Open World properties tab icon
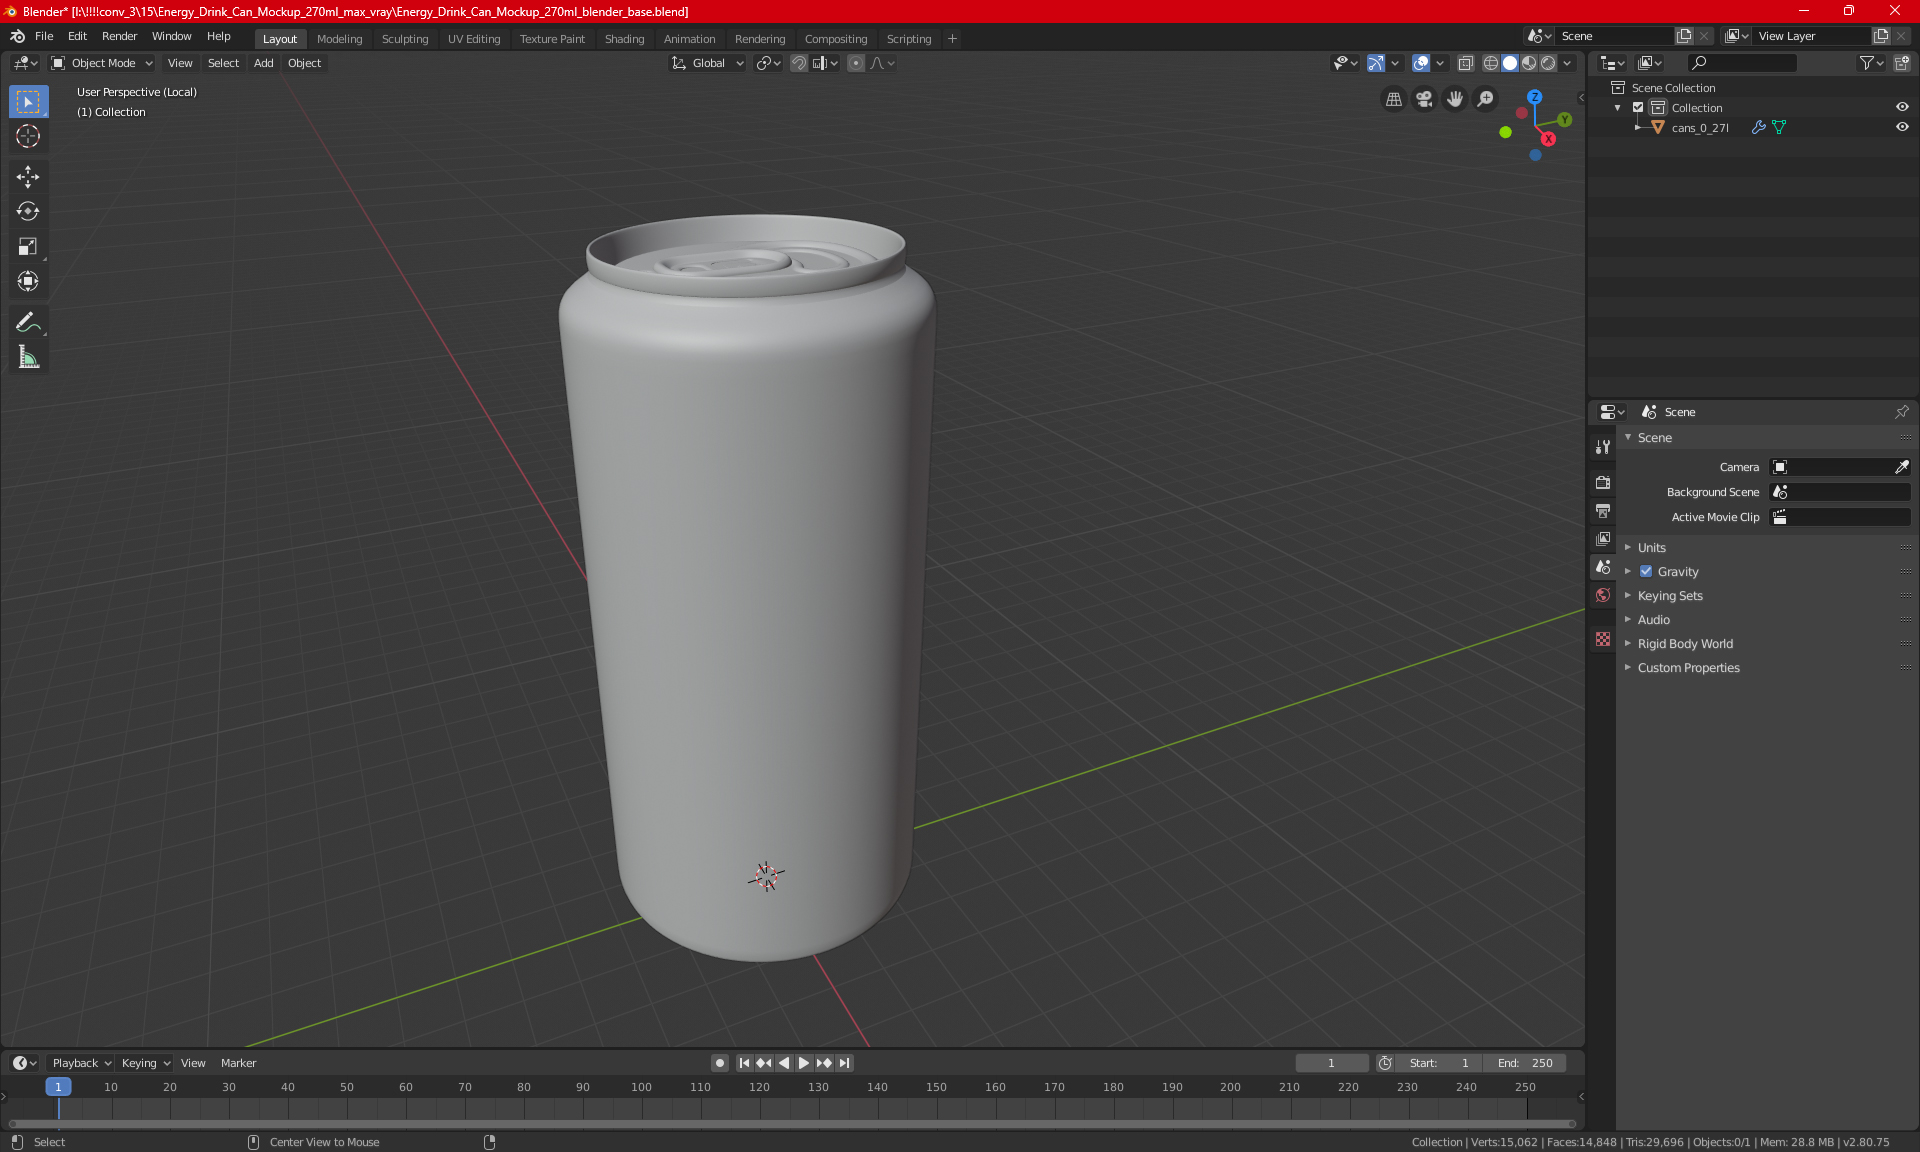 pyautogui.click(x=1603, y=595)
